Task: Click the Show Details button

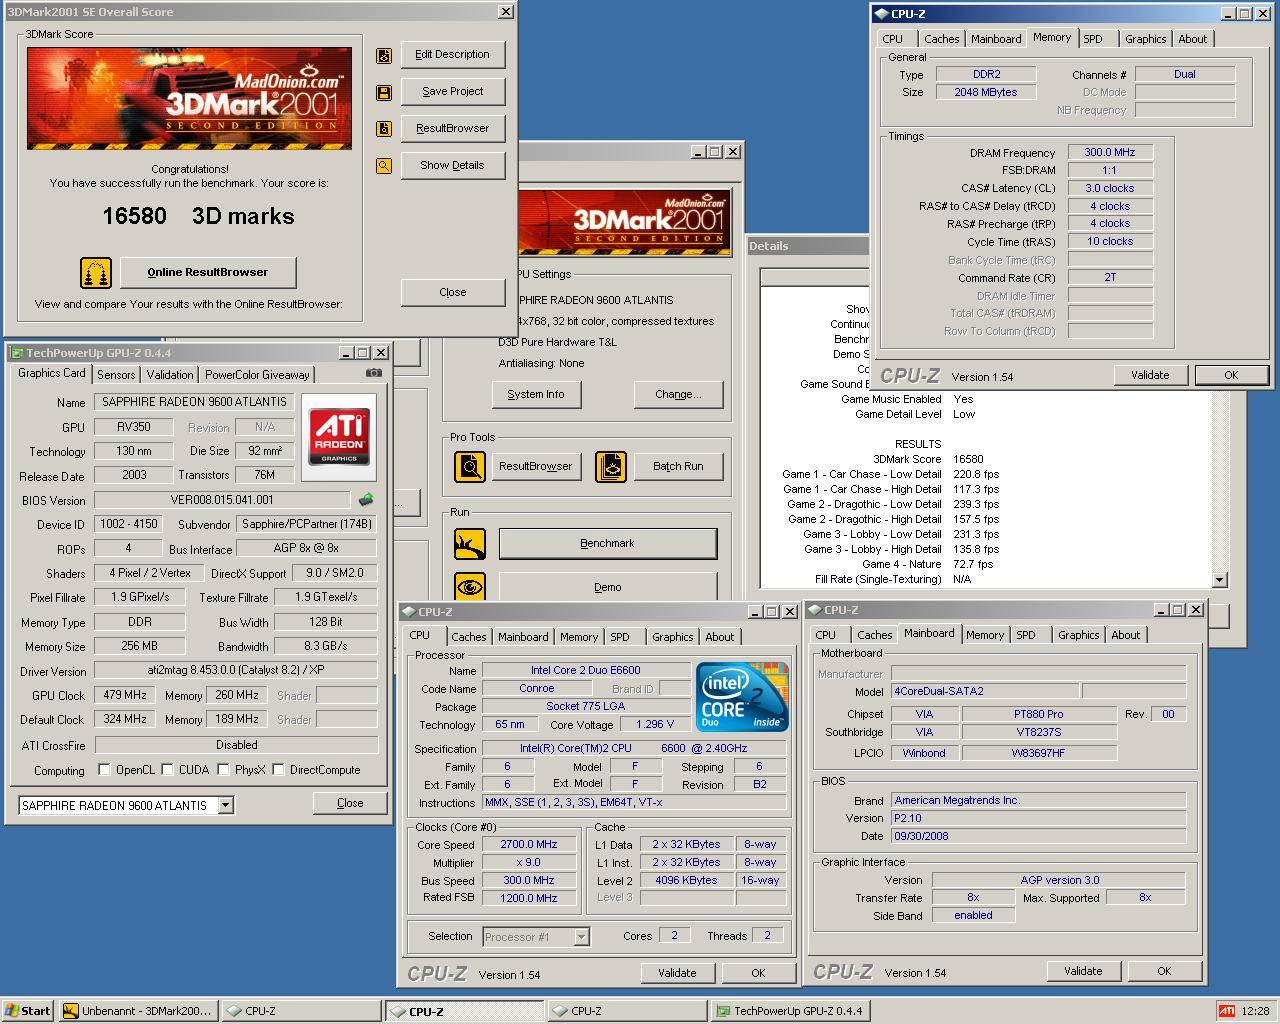Action: 452,166
